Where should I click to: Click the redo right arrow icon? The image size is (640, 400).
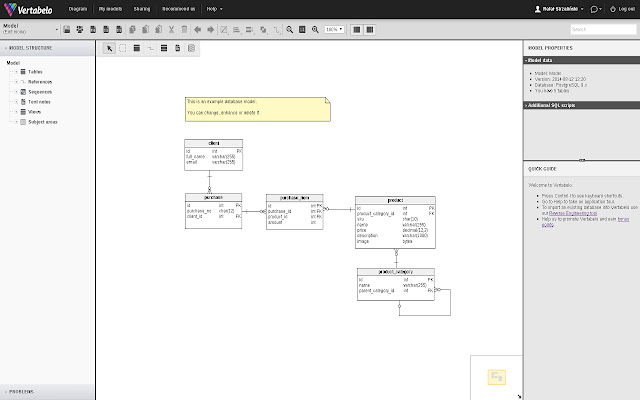pos(210,29)
